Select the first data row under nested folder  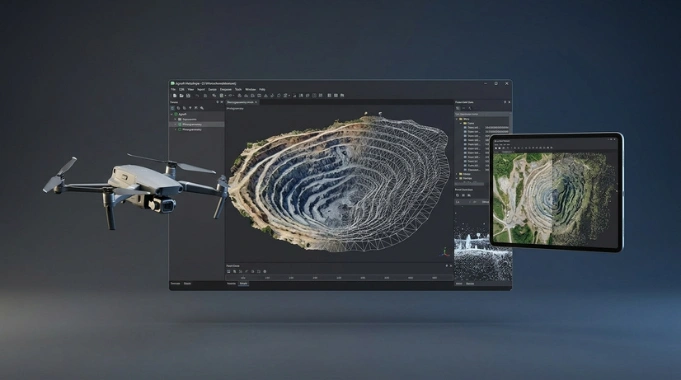coord(486,128)
